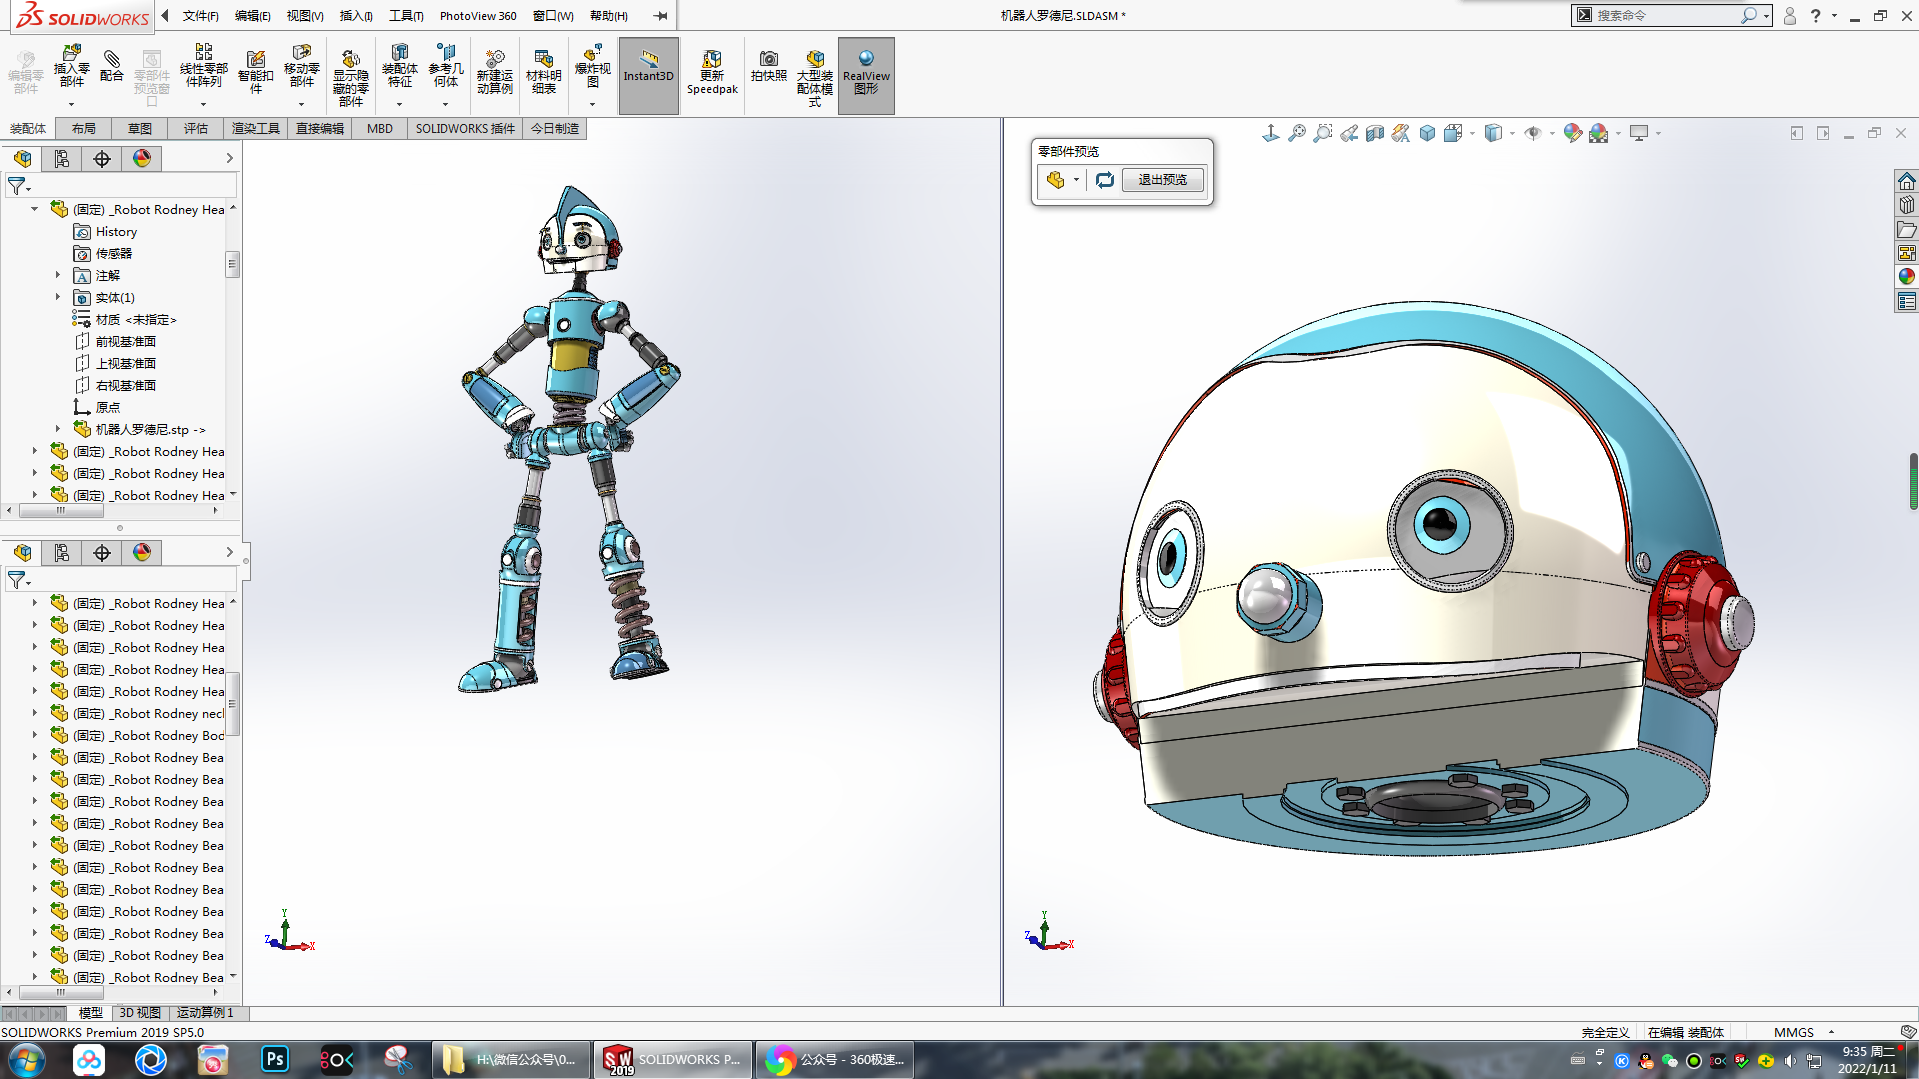This screenshot has height=1079, width=1919.
Task: Expand the 注解 tree node
Action: (x=57, y=275)
